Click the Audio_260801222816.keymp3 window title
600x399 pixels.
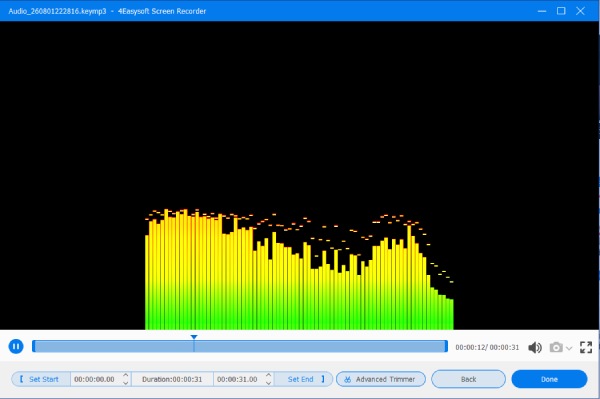(57, 11)
